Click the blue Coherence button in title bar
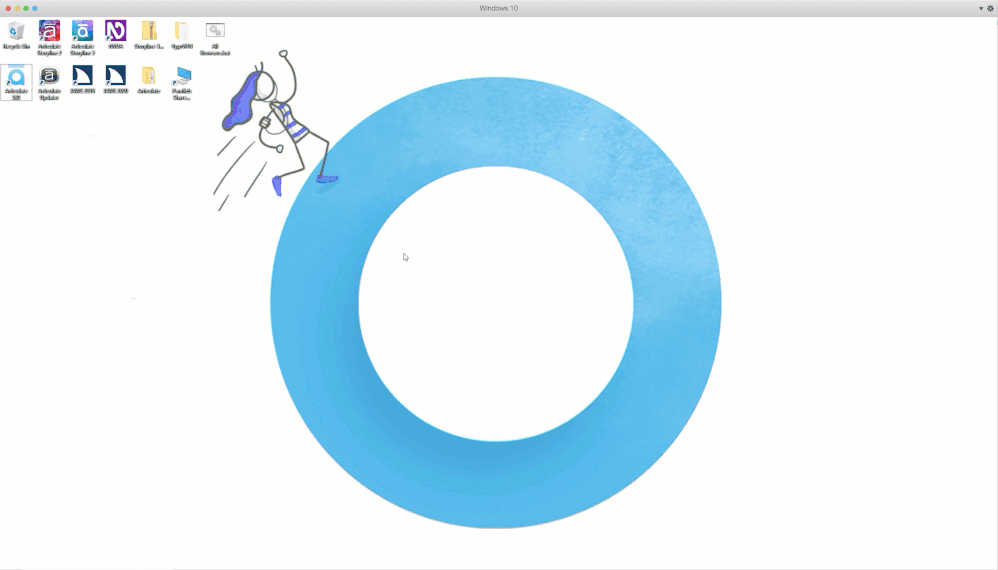998x570 pixels. 35,8
